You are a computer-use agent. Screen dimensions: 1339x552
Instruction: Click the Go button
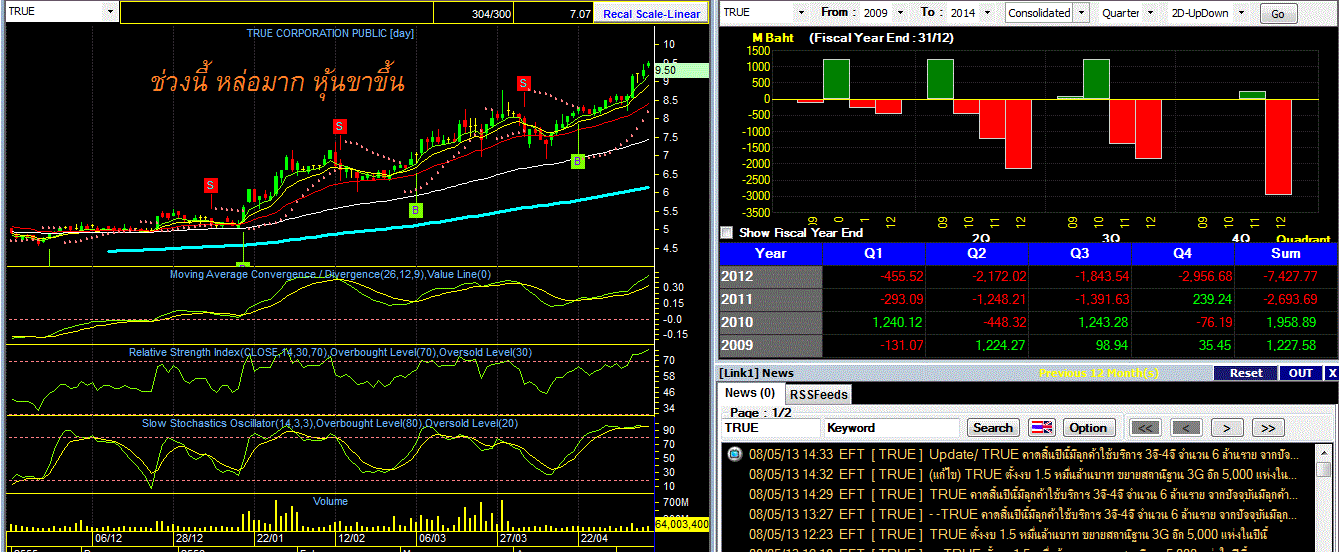click(x=1278, y=14)
